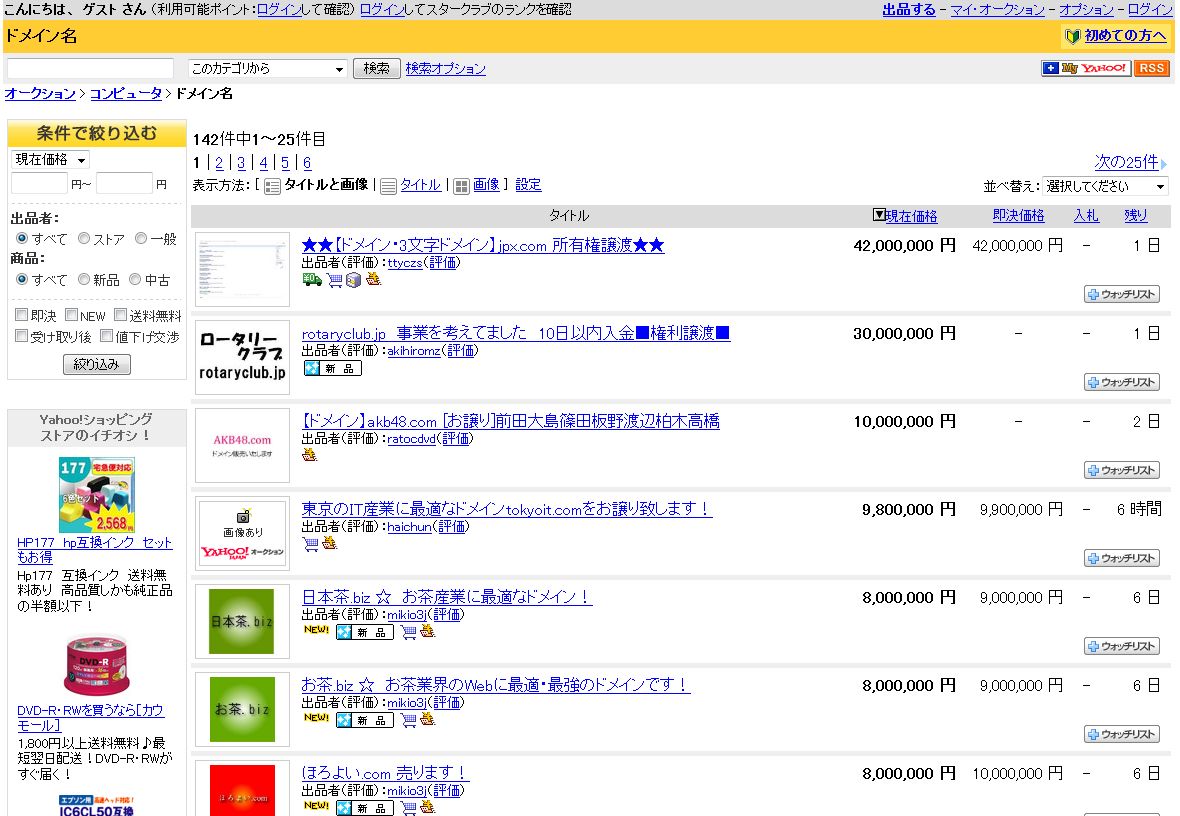Click the cart icon in the tokyoit.com listing
The image size is (1180, 816).
tap(310, 543)
